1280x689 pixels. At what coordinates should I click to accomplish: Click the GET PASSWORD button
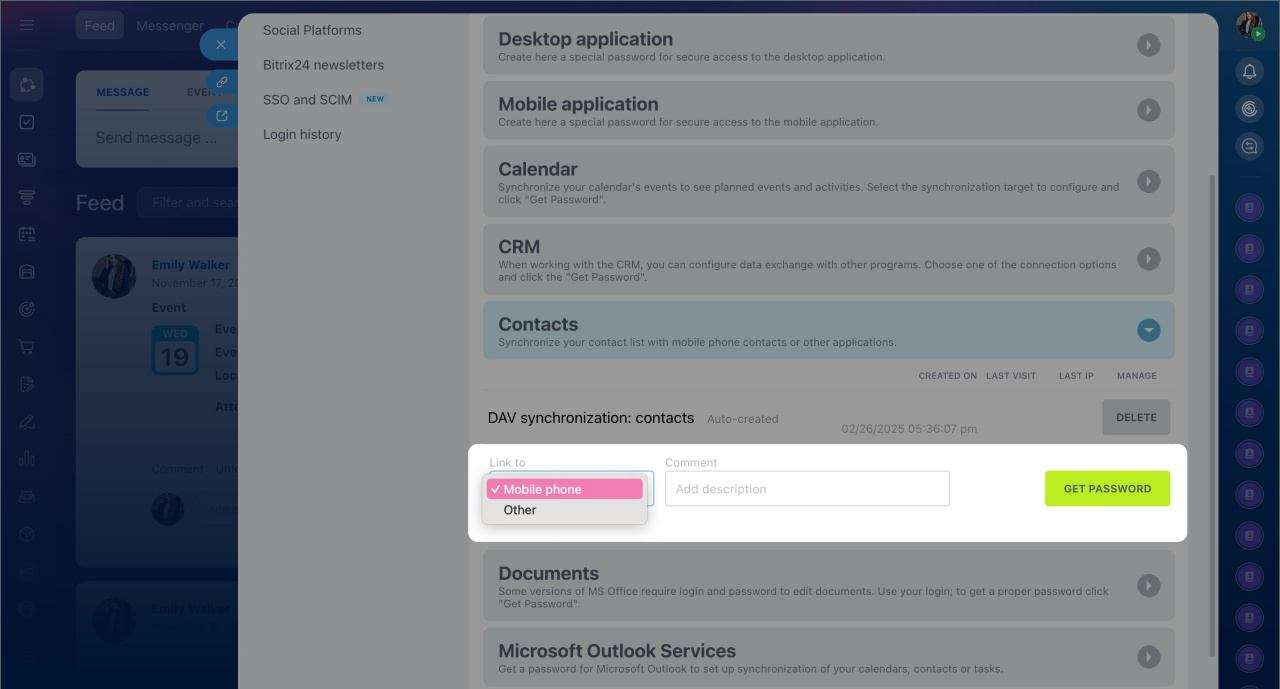pyautogui.click(x=1107, y=489)
